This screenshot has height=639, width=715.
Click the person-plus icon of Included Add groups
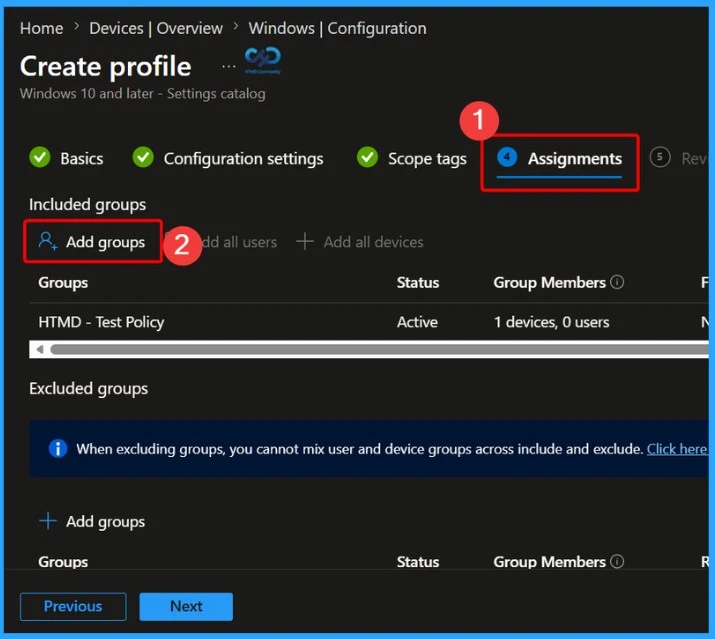pyautogui.click(x=47, y=241)
